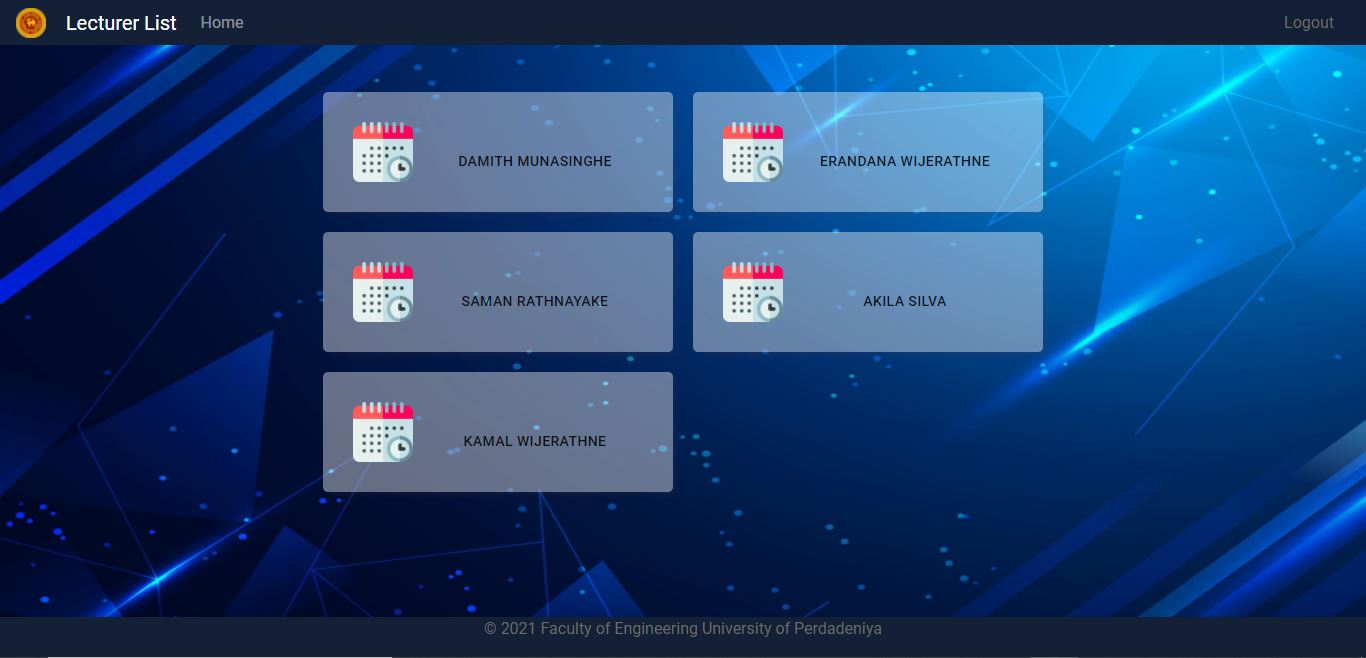Select the ERANDANA WIJERATHNE name label

tap(905, 161)
